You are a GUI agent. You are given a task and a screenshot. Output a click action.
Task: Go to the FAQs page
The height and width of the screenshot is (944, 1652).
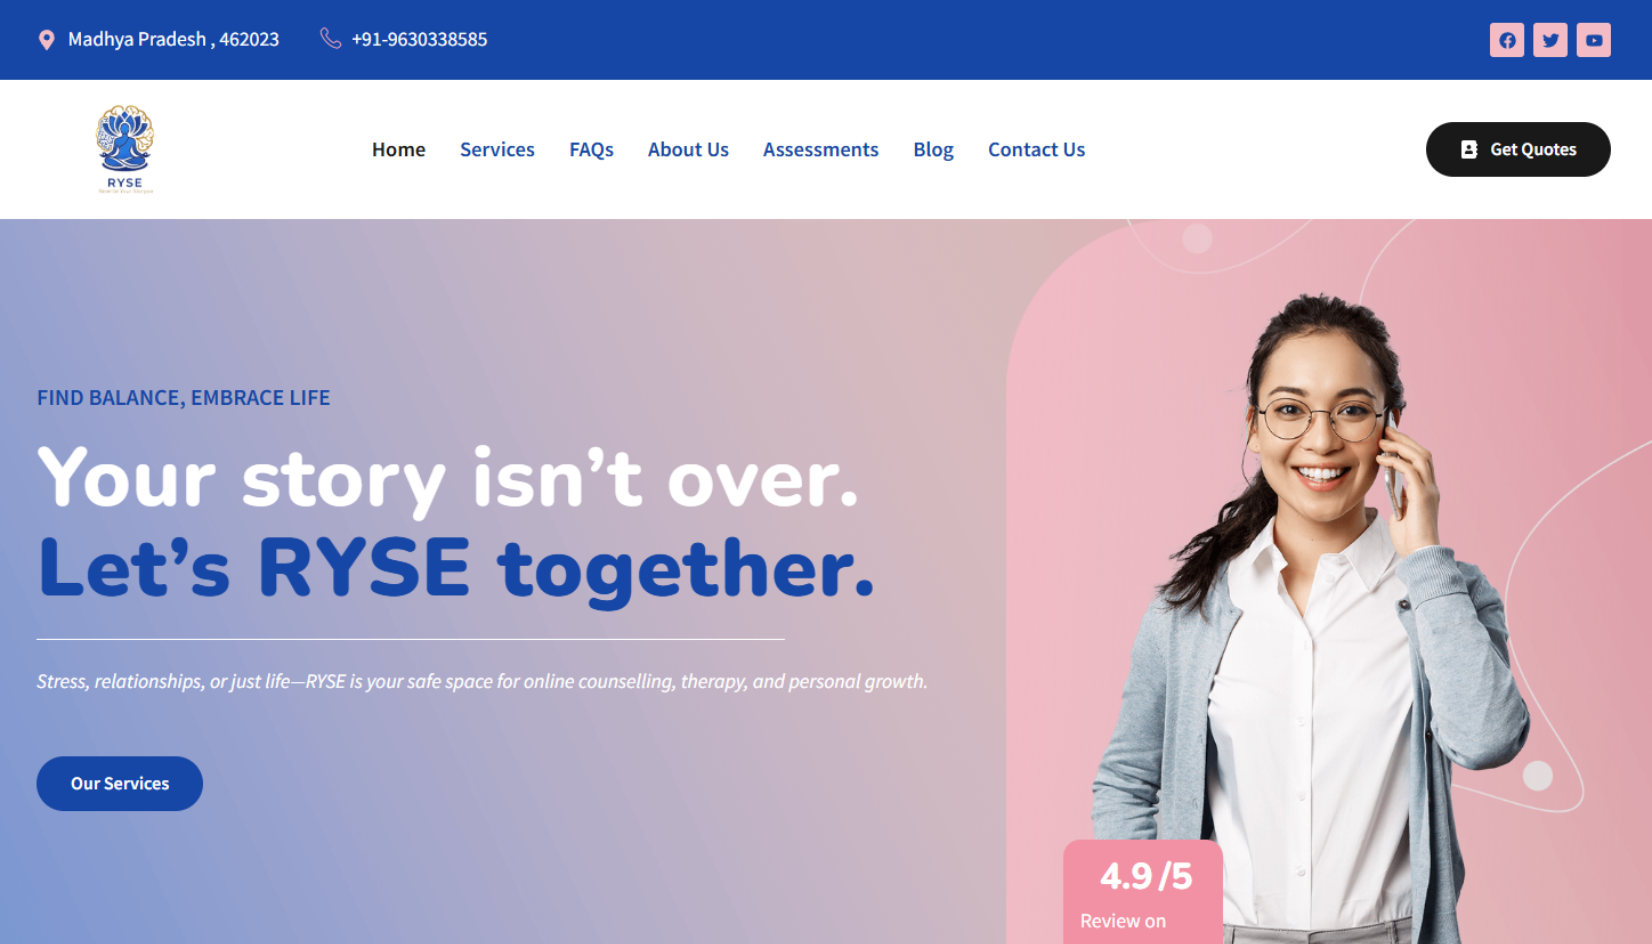(591, 149)
